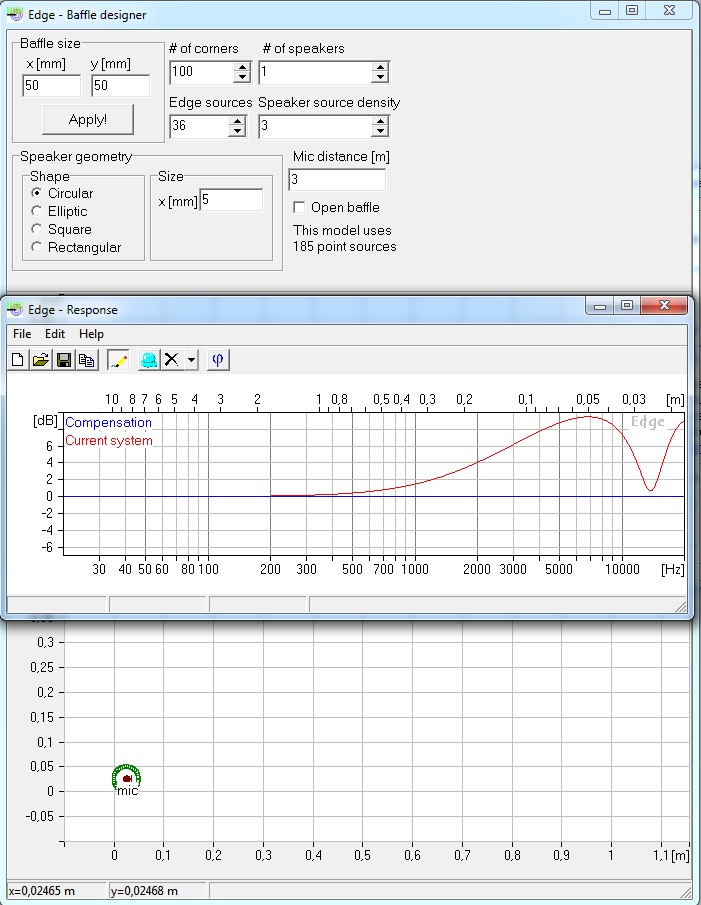Copy the response with the copy icon
The image size is (701, 905).
[87, 360]
